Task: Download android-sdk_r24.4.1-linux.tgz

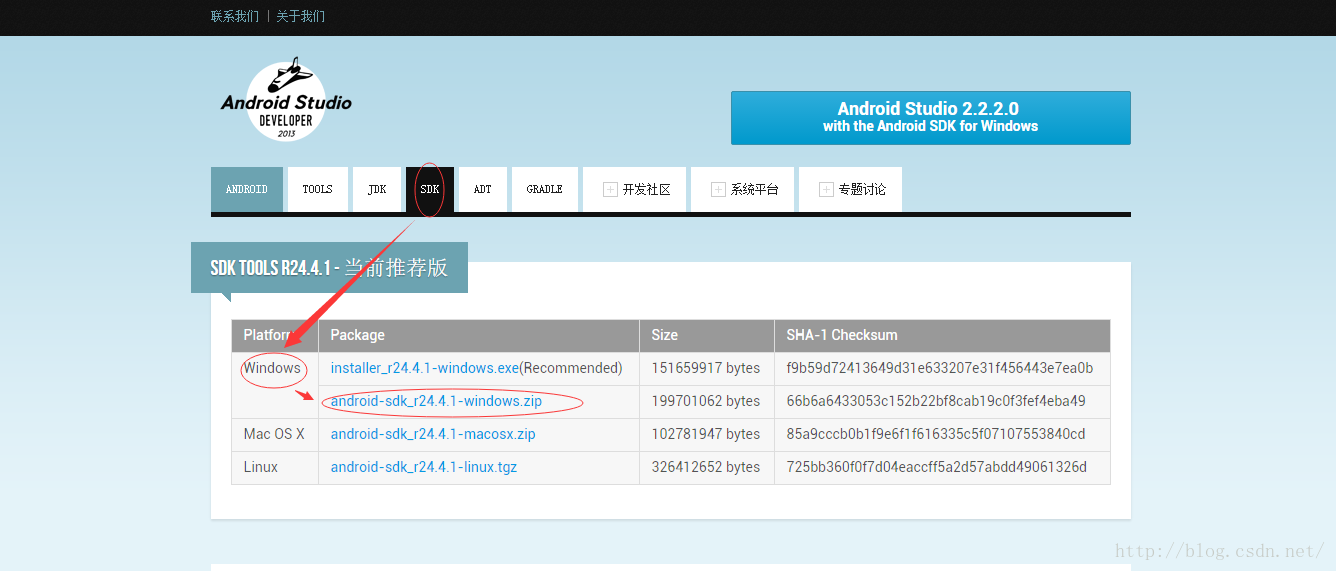Action: [424, 467]
